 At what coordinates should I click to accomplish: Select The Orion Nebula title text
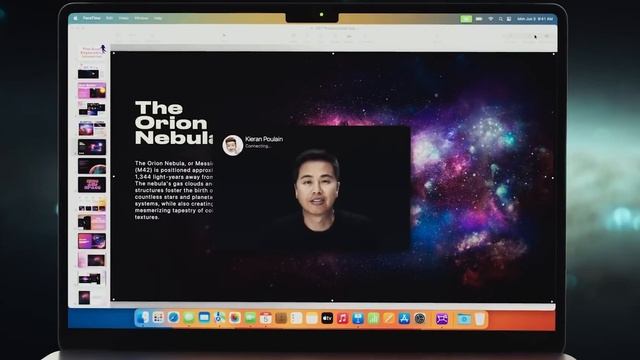(173, 123)
